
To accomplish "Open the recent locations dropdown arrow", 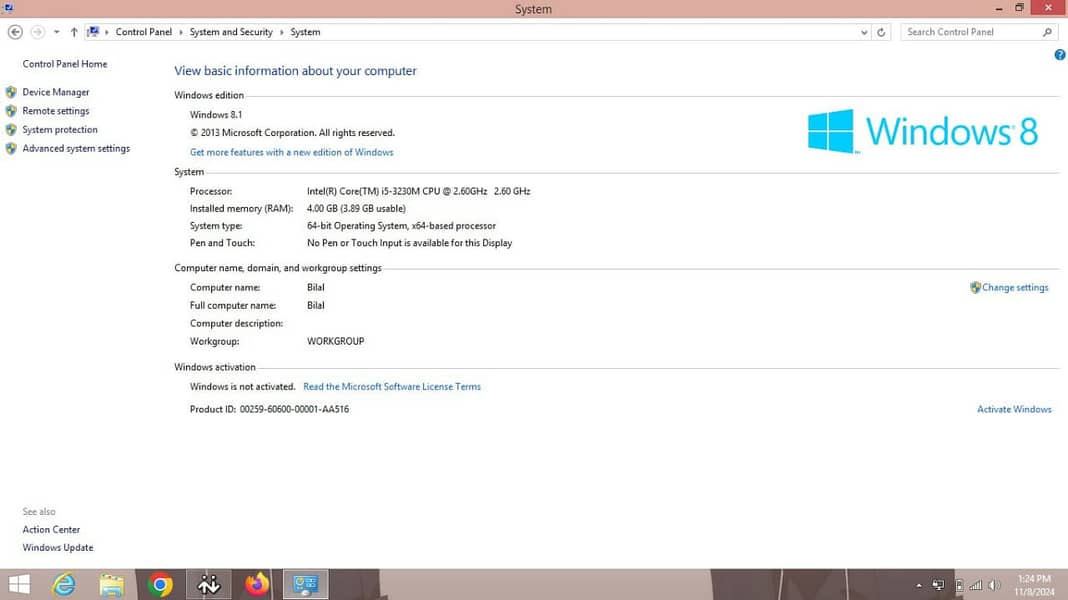I will point(56,32).
